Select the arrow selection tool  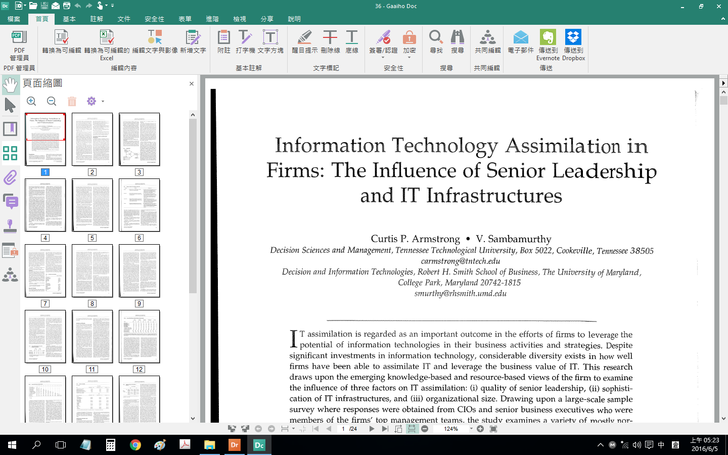coord(10,106)
